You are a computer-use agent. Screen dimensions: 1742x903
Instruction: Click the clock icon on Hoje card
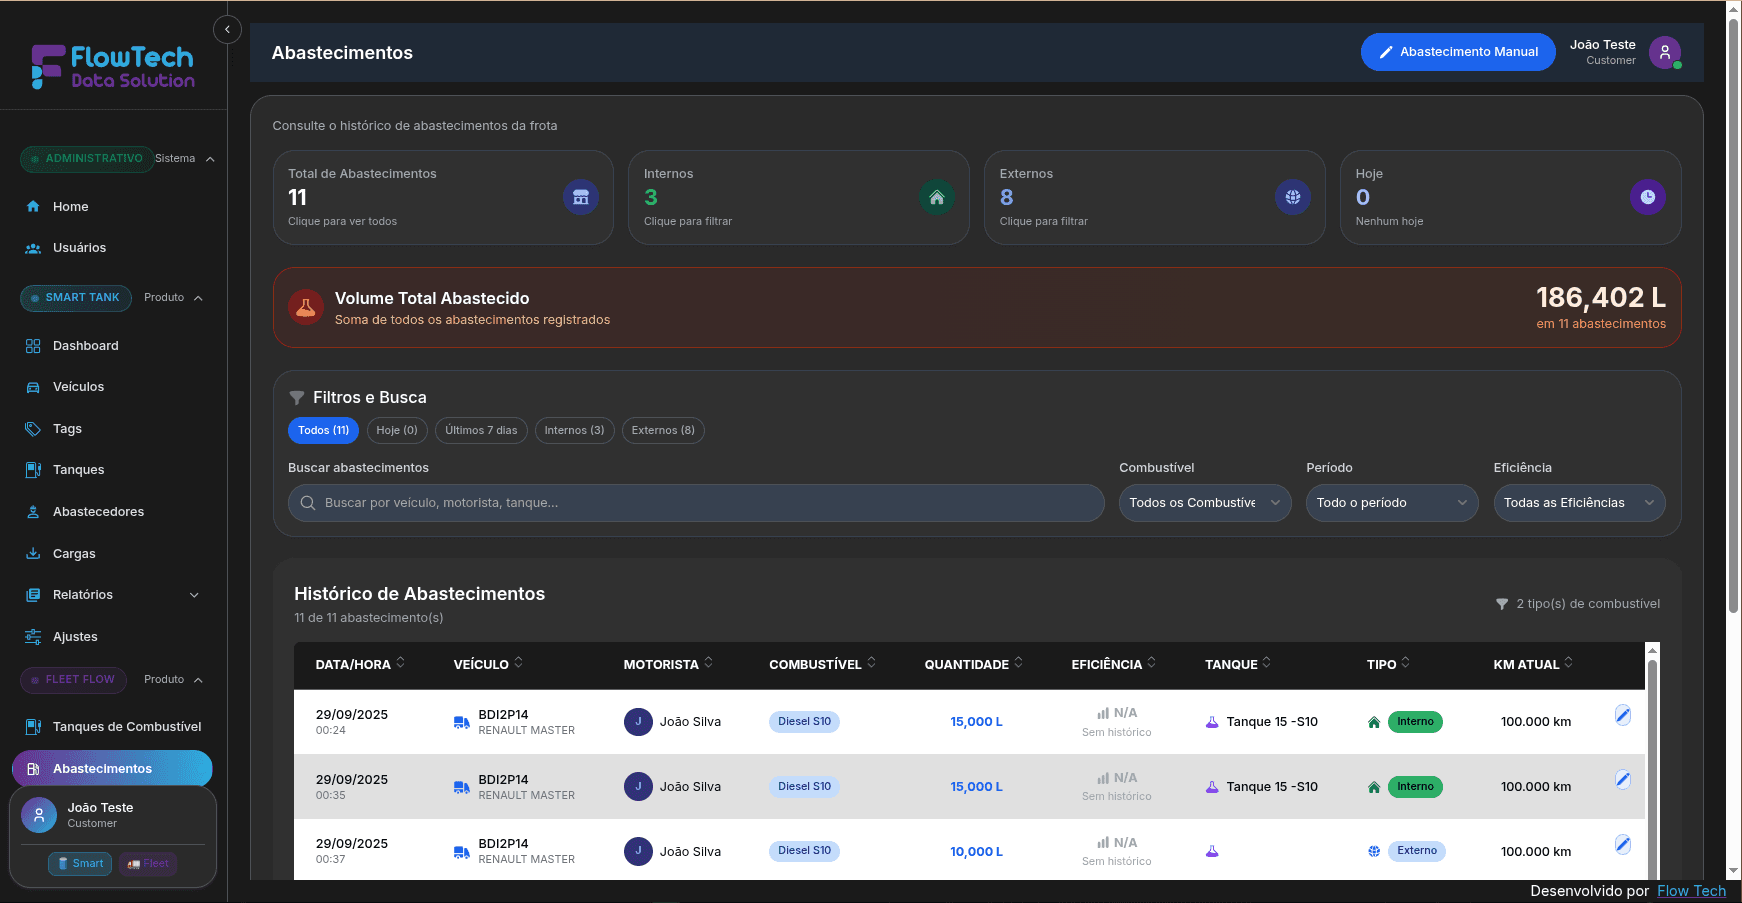(x=1647, y=197)
